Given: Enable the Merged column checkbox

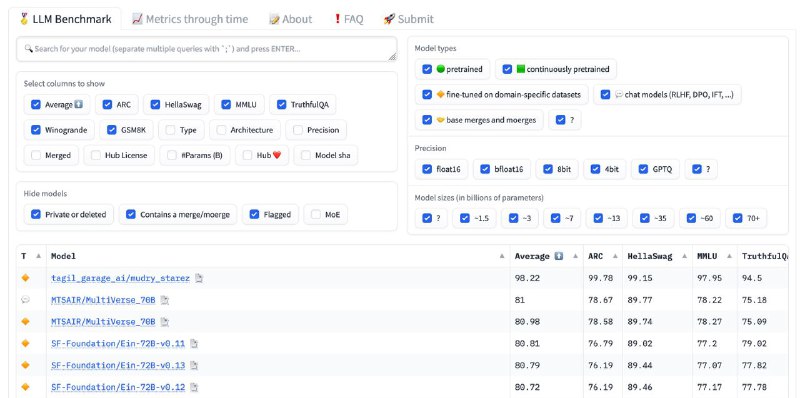Looking at the screenshot, I should [x=36, y=155].
